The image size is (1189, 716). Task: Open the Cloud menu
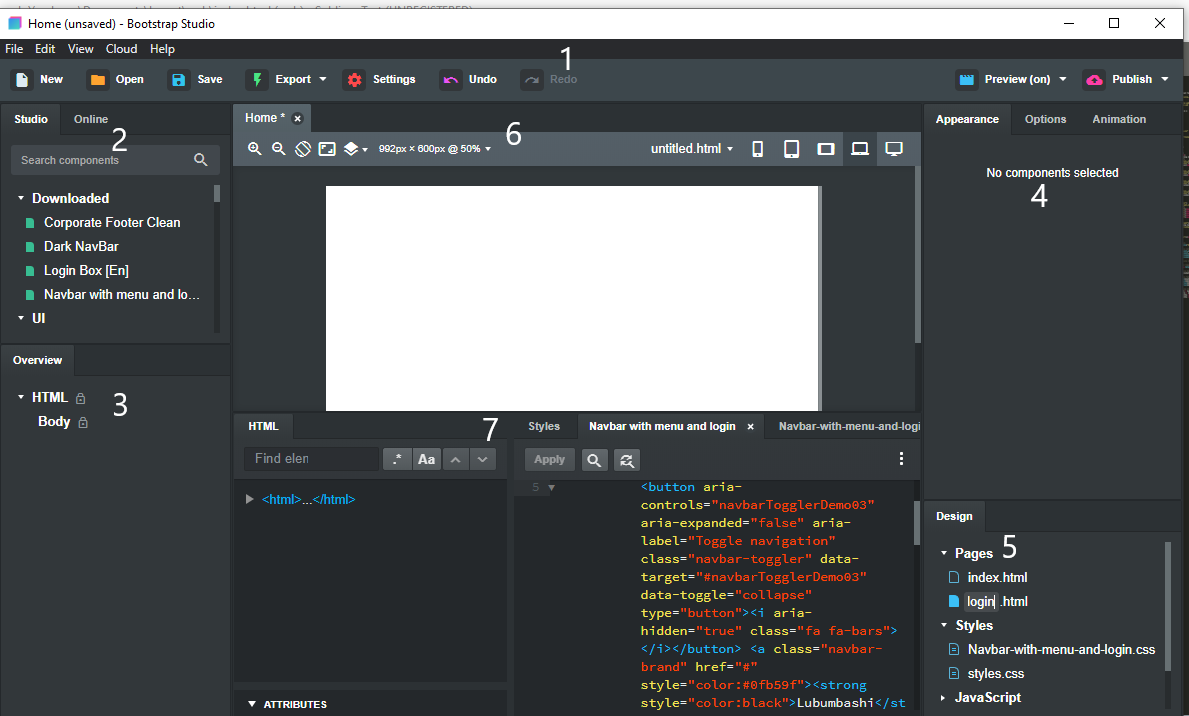(x=121, y=49)
